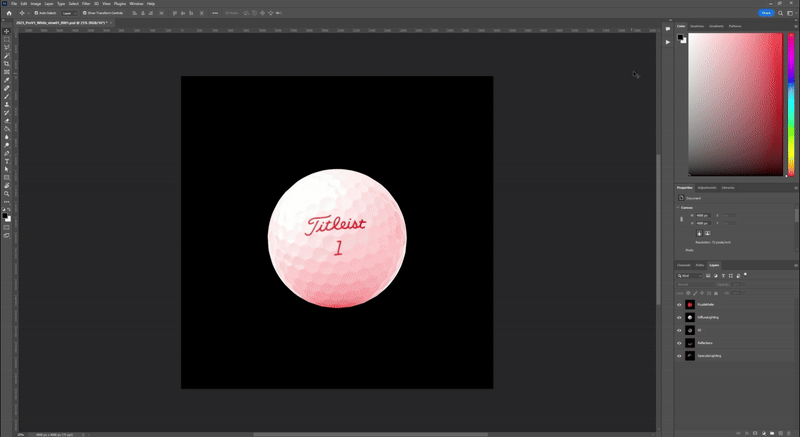Click the blue Share button
The height and width of the screenshot is (437, 800).
coord(766,13)
